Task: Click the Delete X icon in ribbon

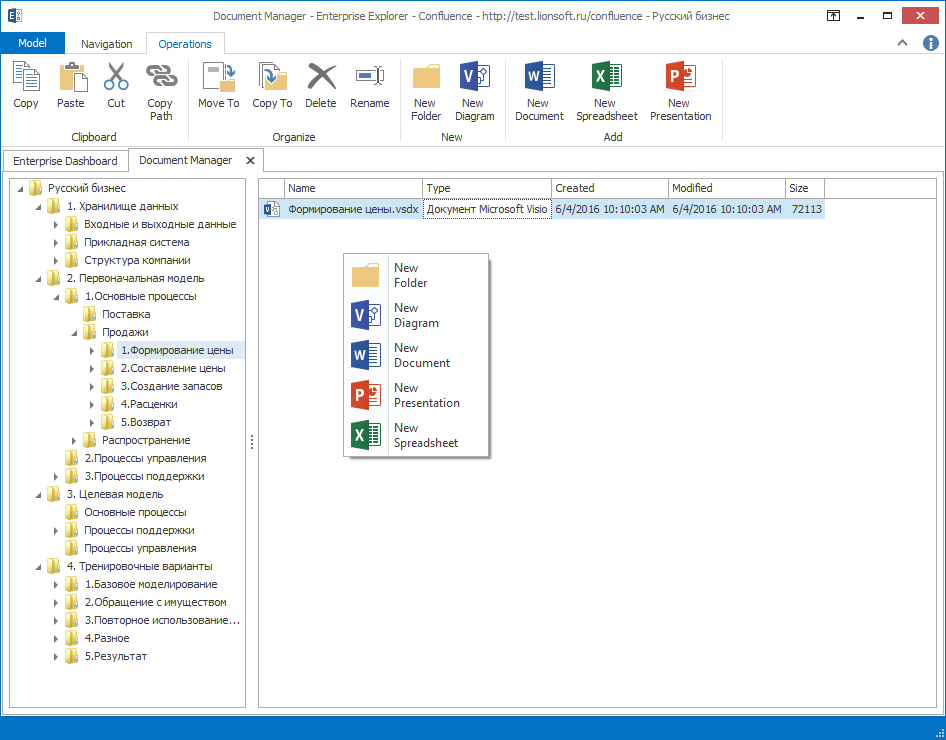Action: (321, 78)
